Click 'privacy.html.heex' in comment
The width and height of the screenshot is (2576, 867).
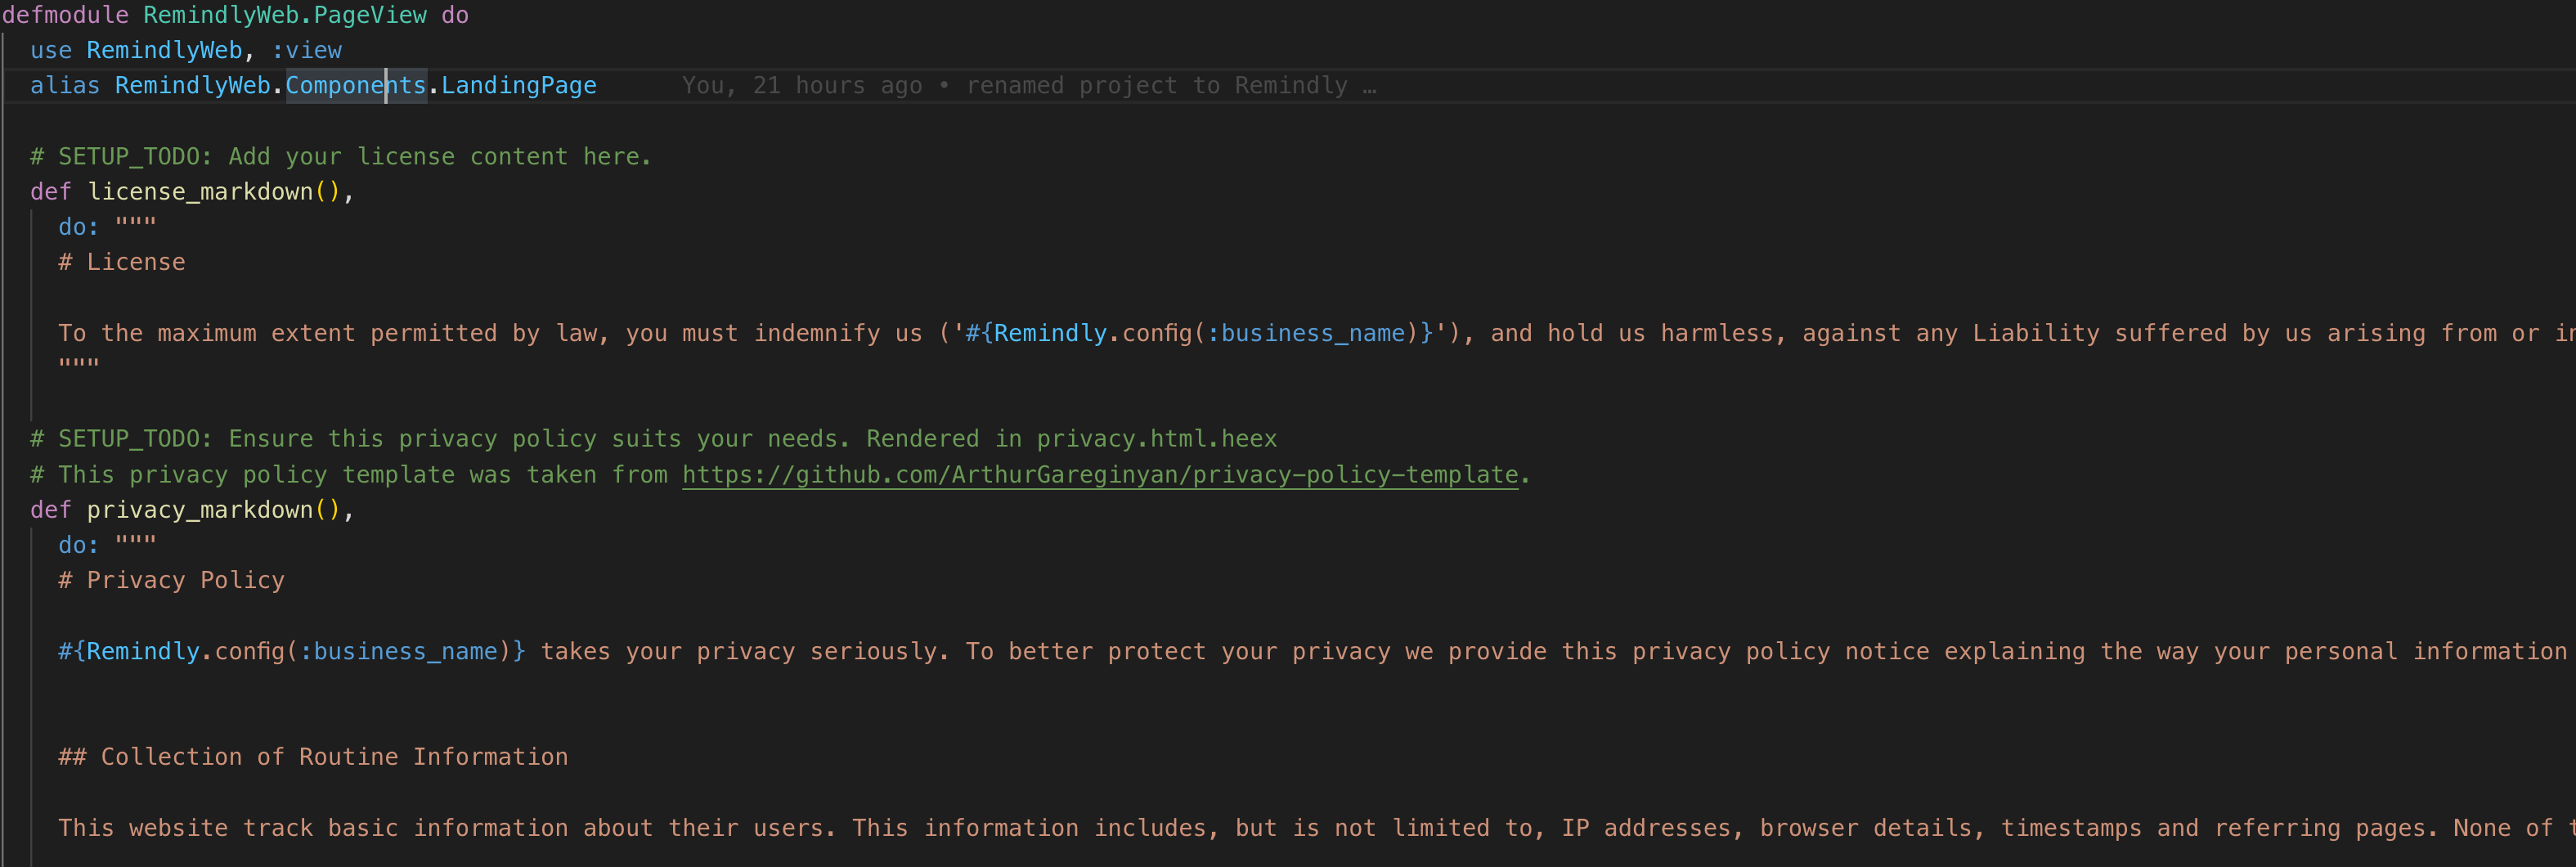pos(1157,438)
